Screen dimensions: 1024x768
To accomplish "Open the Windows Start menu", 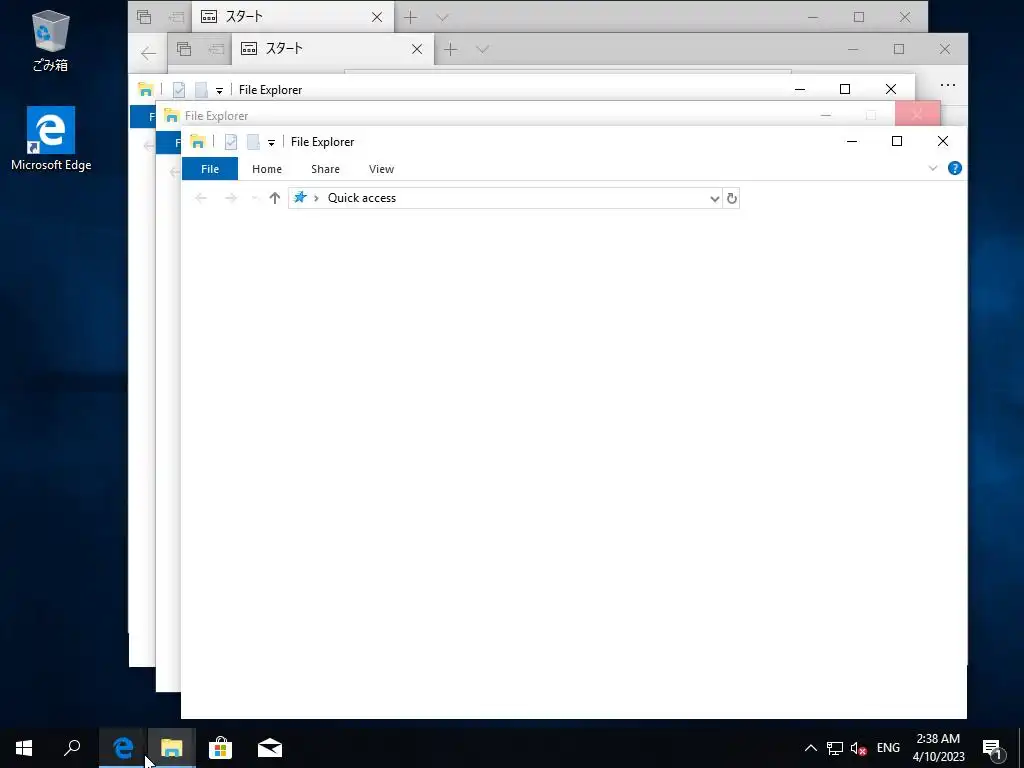I will coord(24,748).
